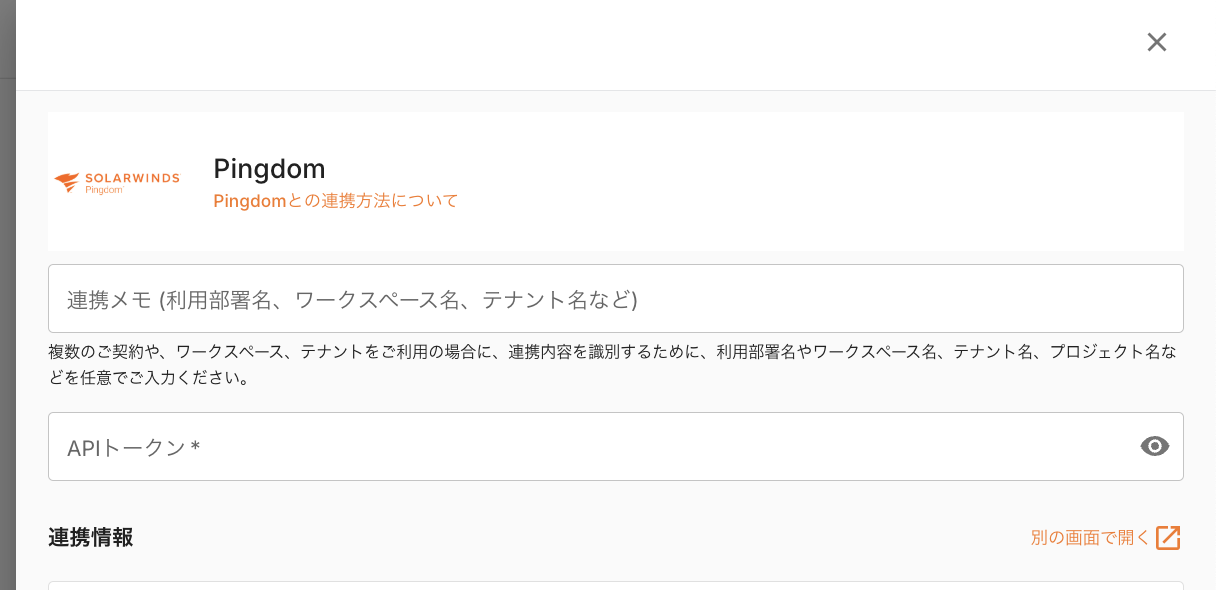
Task: Open 別の画面で開く link text
Action: click(x=1090, y=538)
